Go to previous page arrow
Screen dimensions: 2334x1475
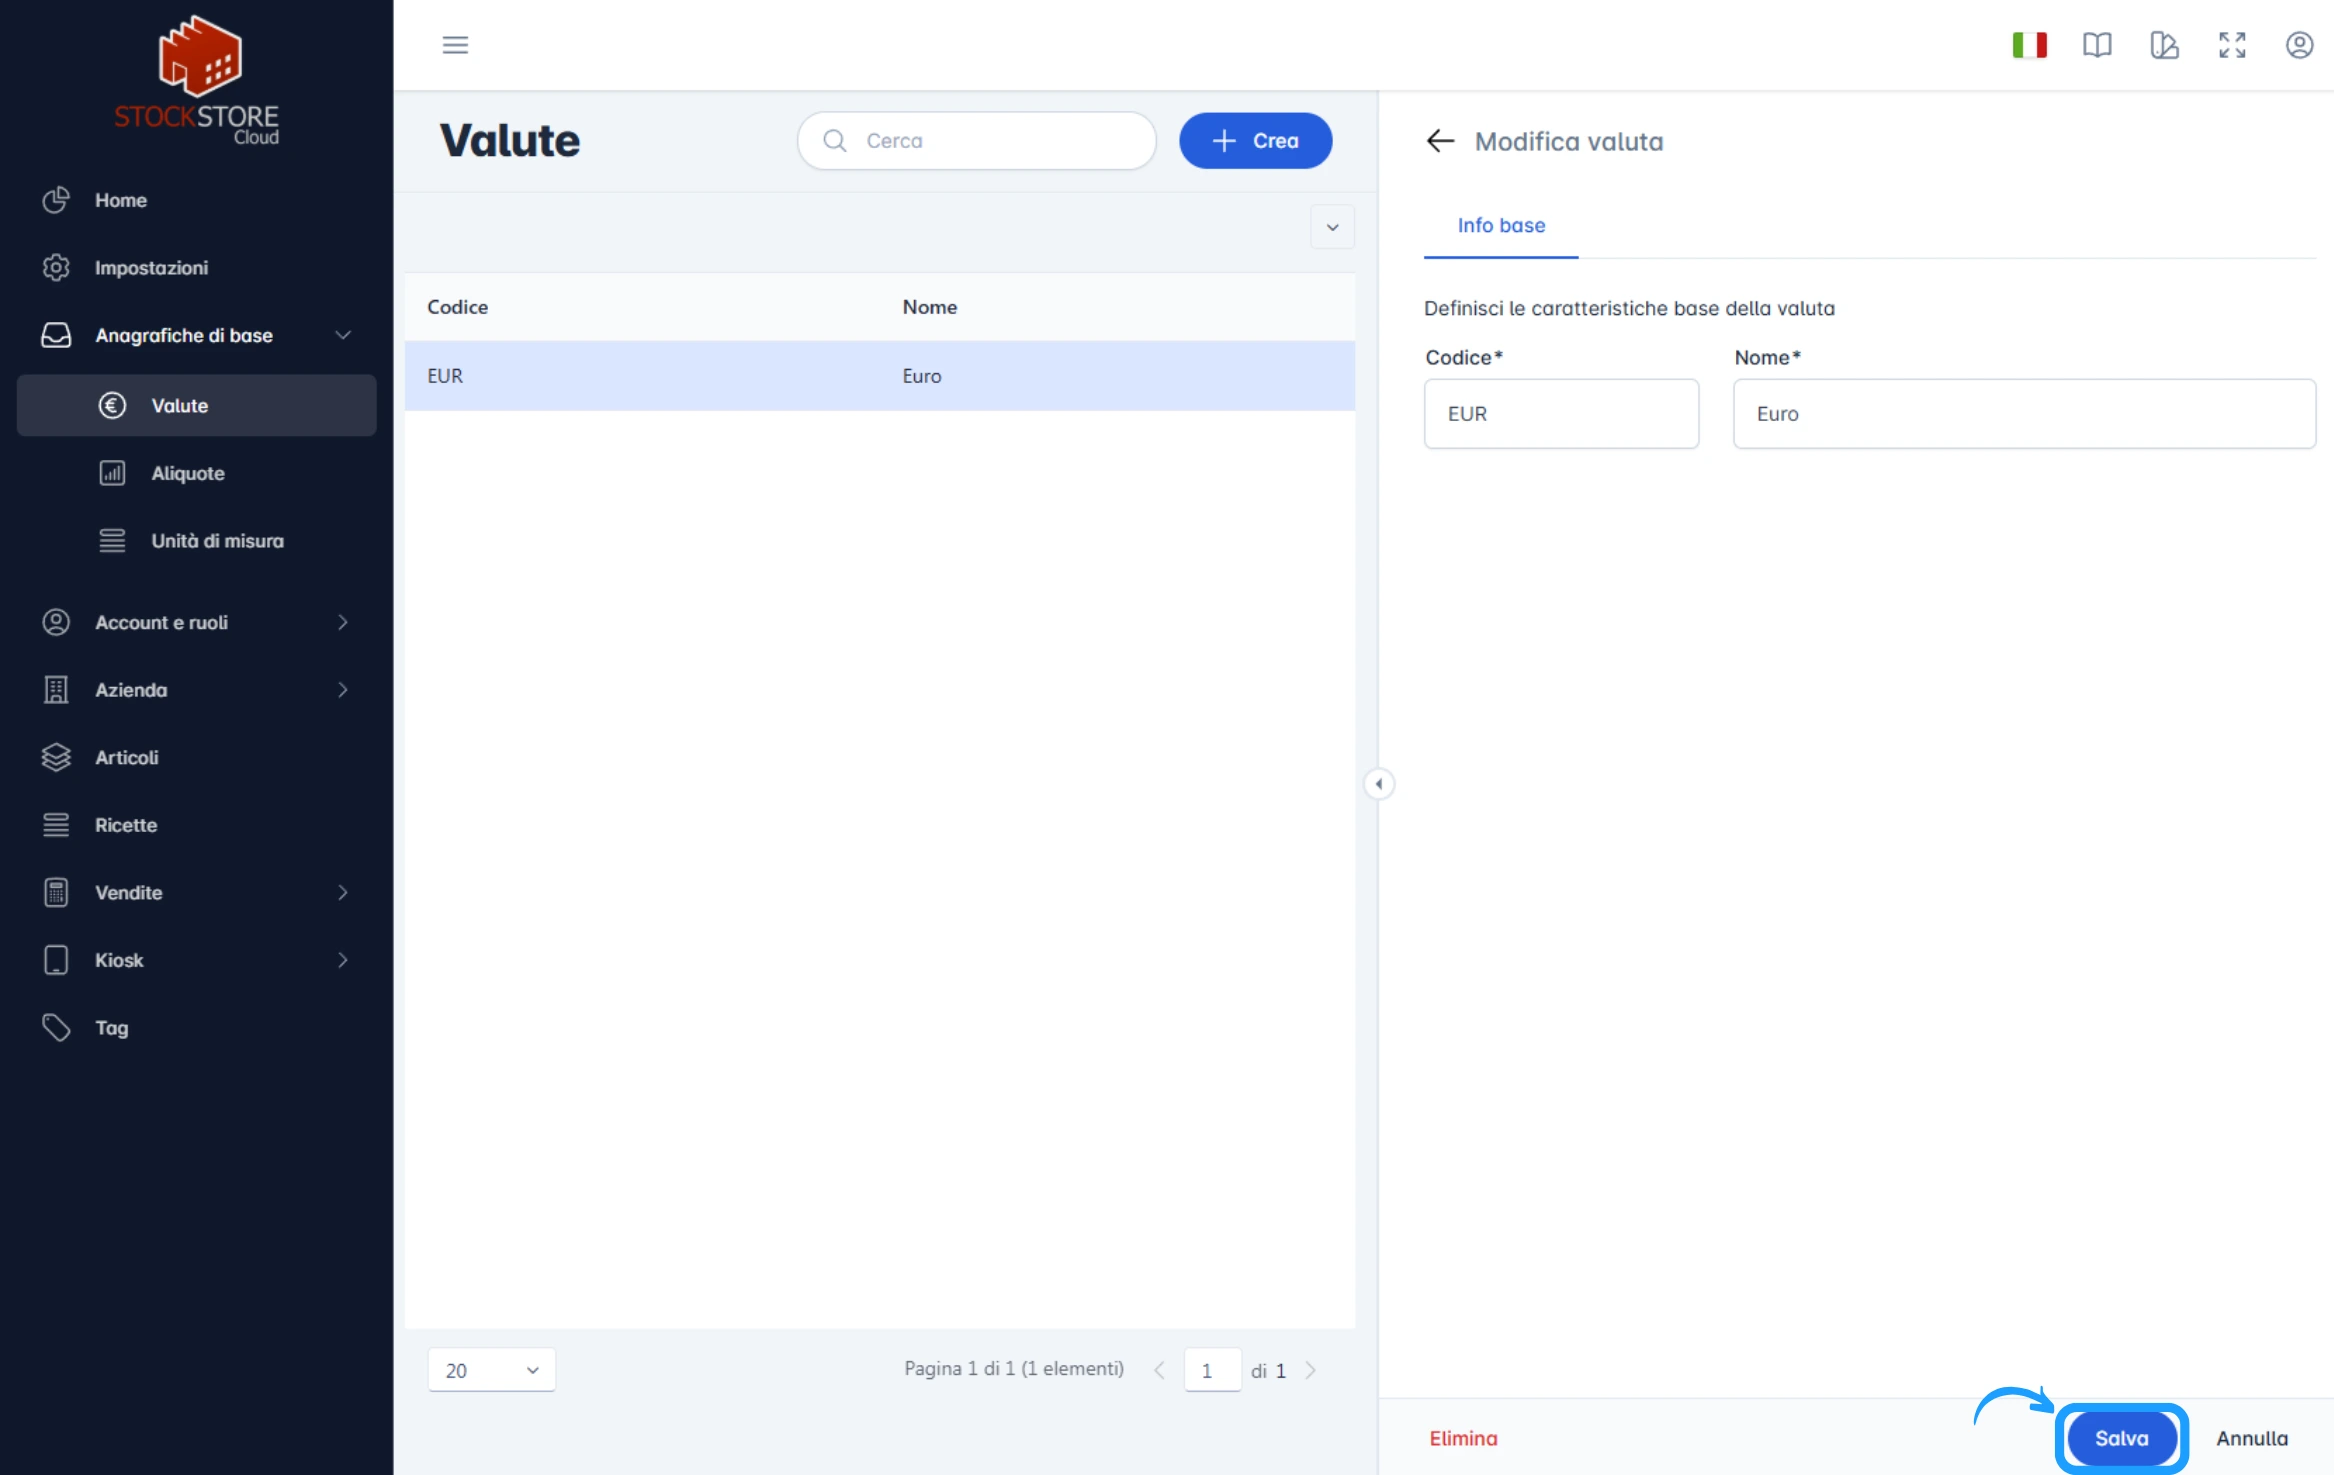pos(1159,1370)
